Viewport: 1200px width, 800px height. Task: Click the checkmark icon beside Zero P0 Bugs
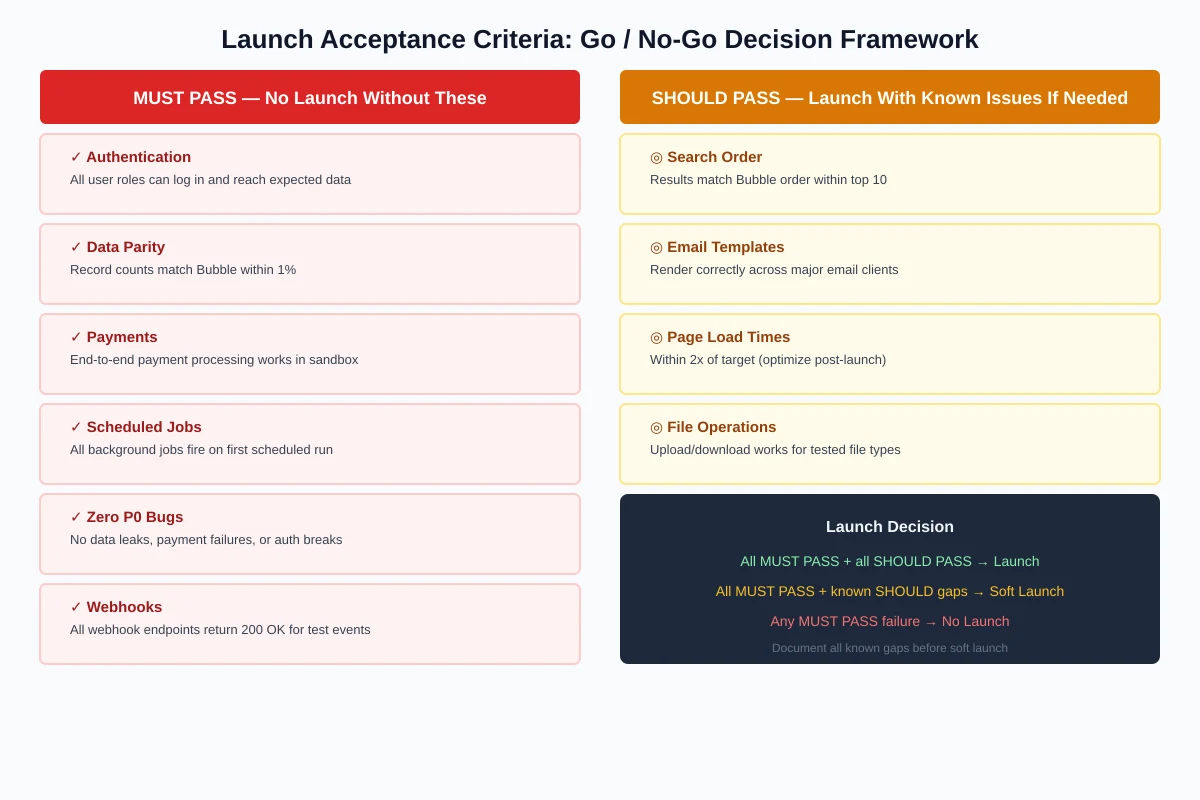(x=76, y=517)
